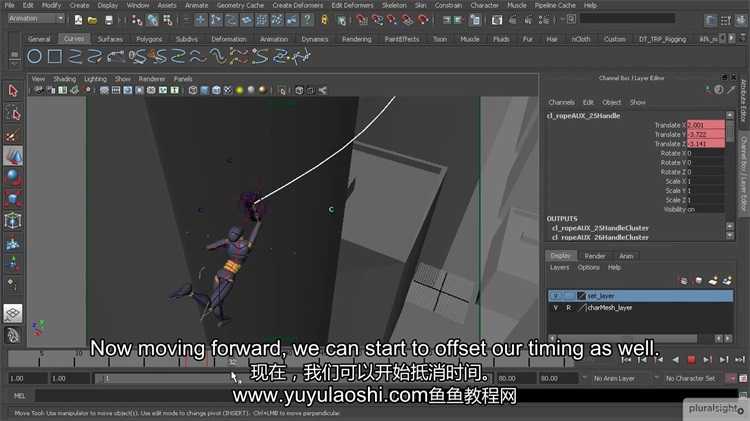
Task: Activate the Move tool cone icon
Action: point(13,156)
